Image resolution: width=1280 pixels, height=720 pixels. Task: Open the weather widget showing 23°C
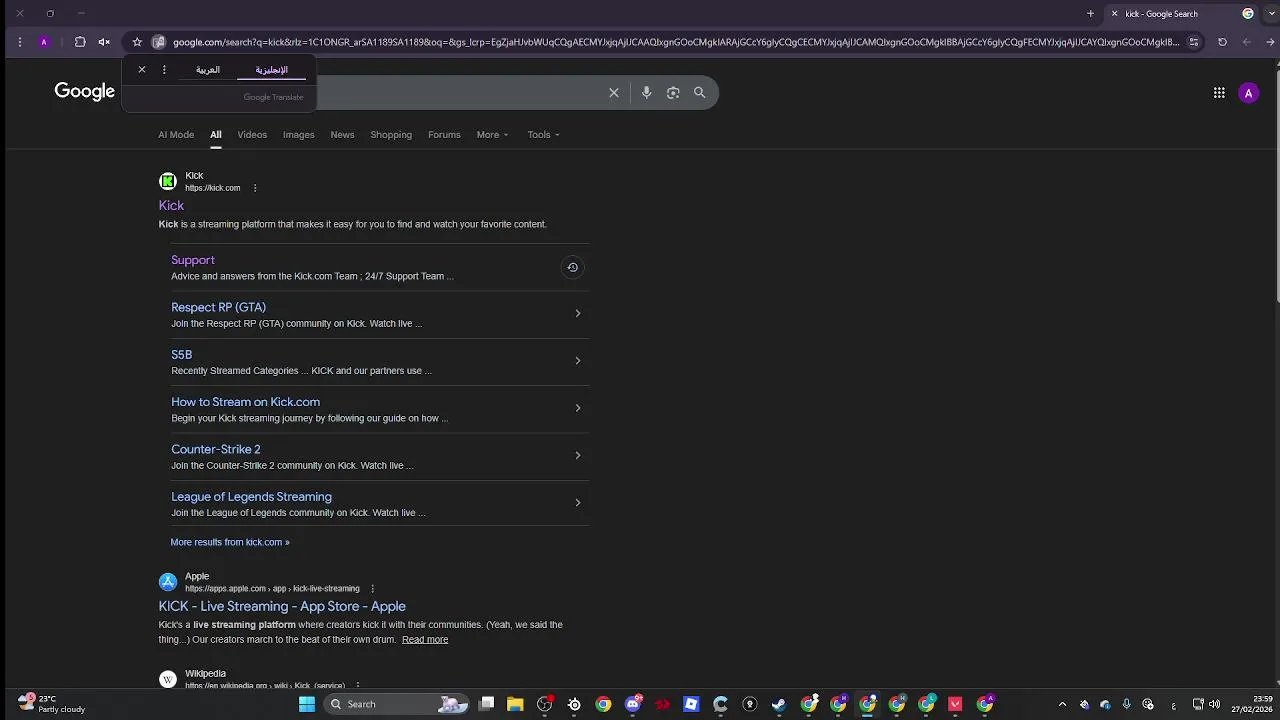click(52, 704)
